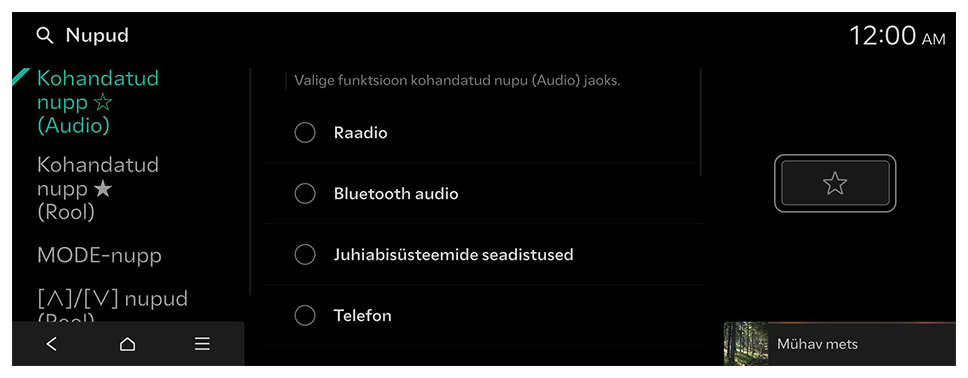Open search with the magnifier icon
The height and width of the screenshot is (378, 968).
click(45, 36)
